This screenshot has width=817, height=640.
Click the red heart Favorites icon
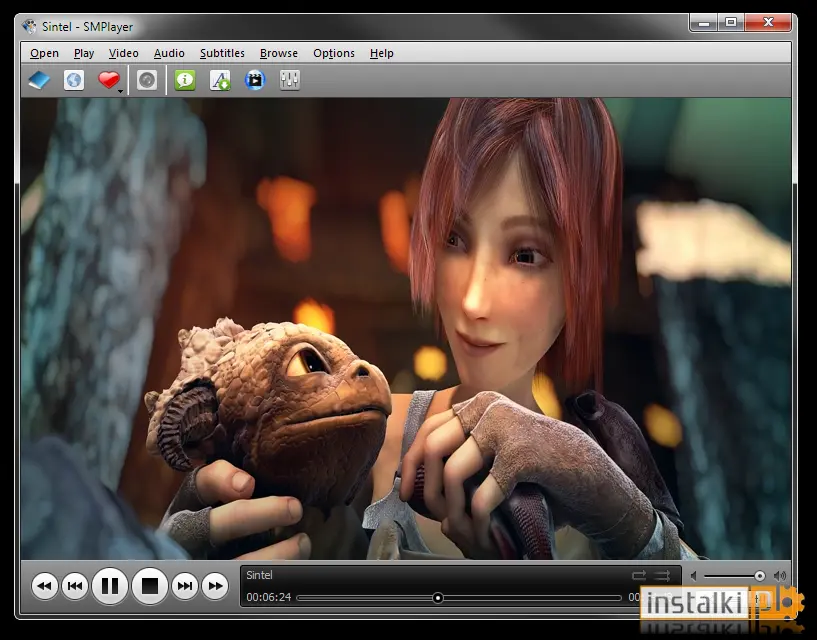(108, 80)
